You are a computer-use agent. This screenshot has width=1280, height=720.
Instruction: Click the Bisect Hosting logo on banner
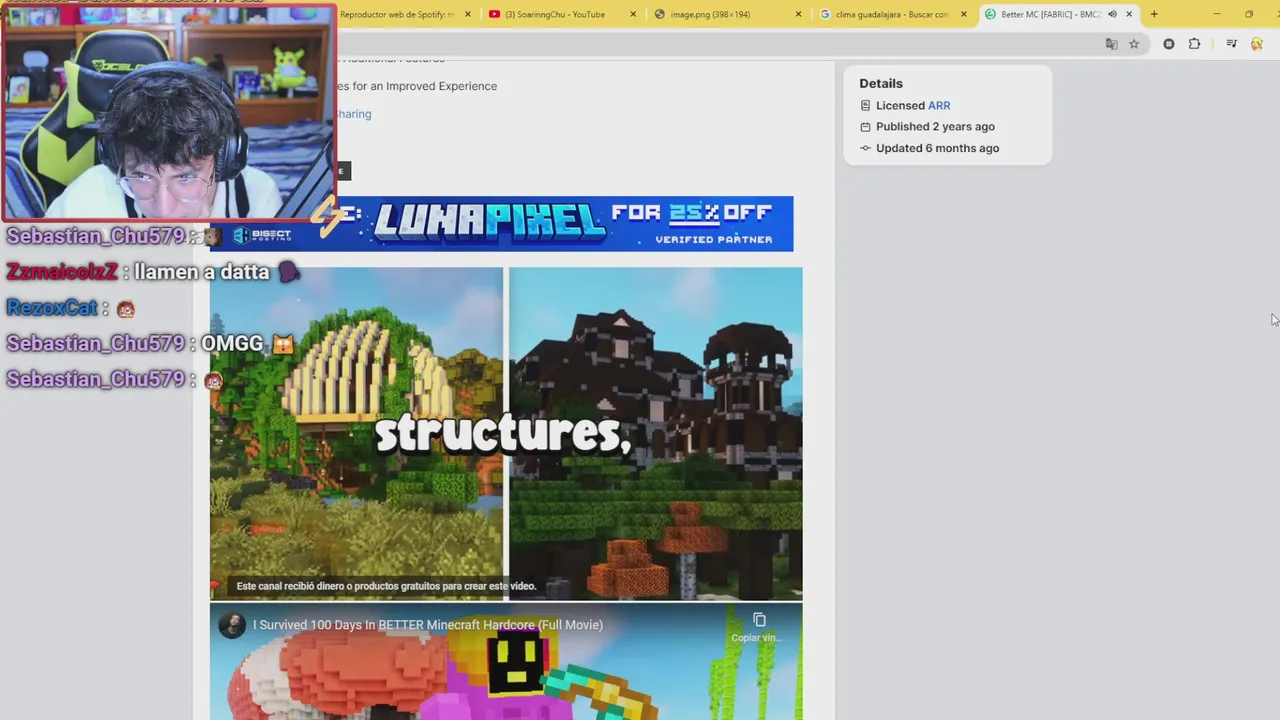[262, 236]
